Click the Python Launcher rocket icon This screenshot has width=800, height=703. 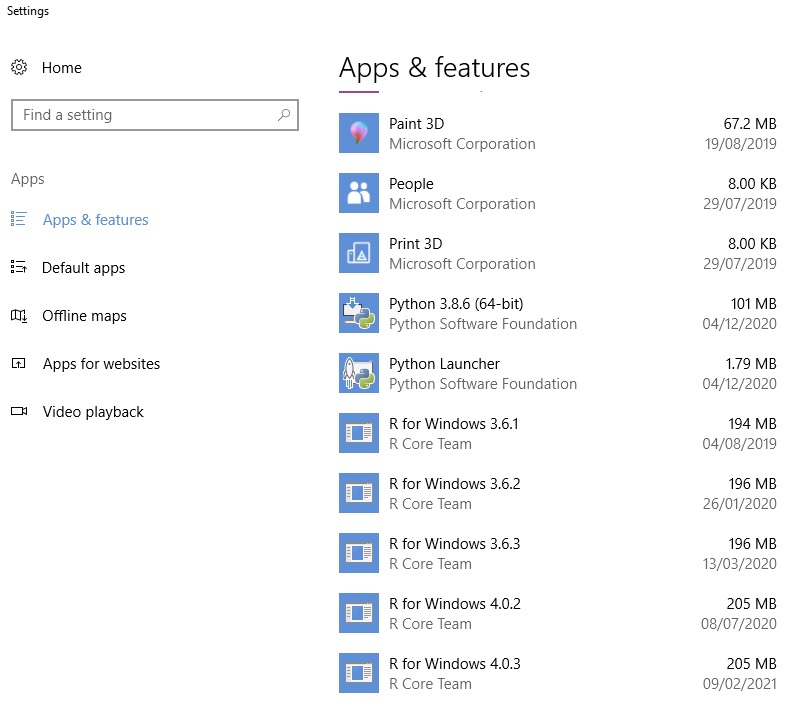tap(359, 373)
